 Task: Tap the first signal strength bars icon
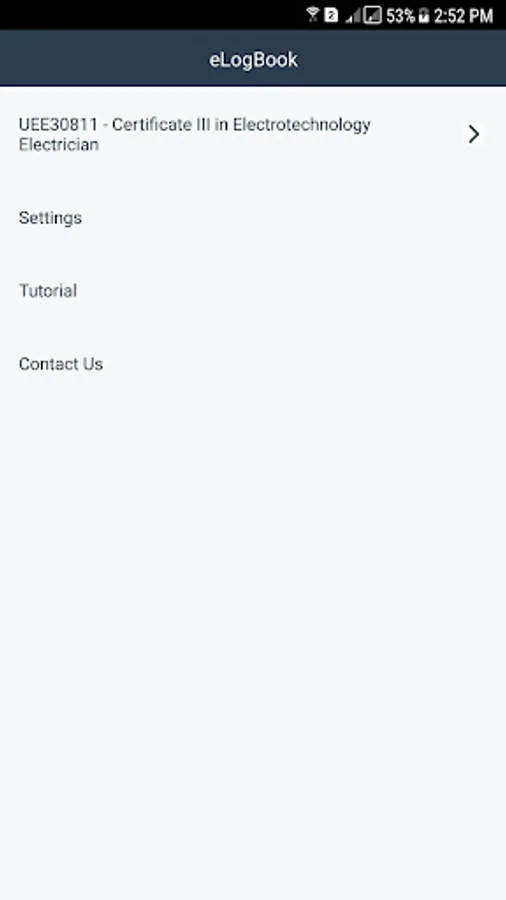352,16
